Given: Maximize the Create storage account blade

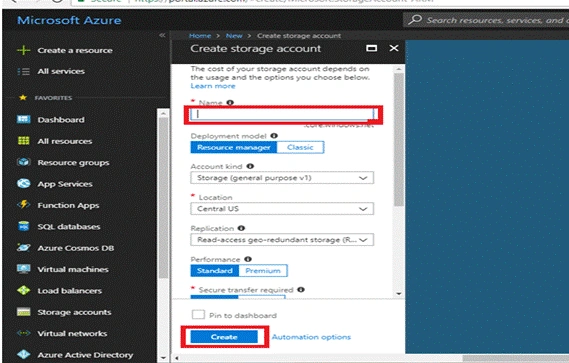Looking at the screenshot, I should tap(371, 48).
